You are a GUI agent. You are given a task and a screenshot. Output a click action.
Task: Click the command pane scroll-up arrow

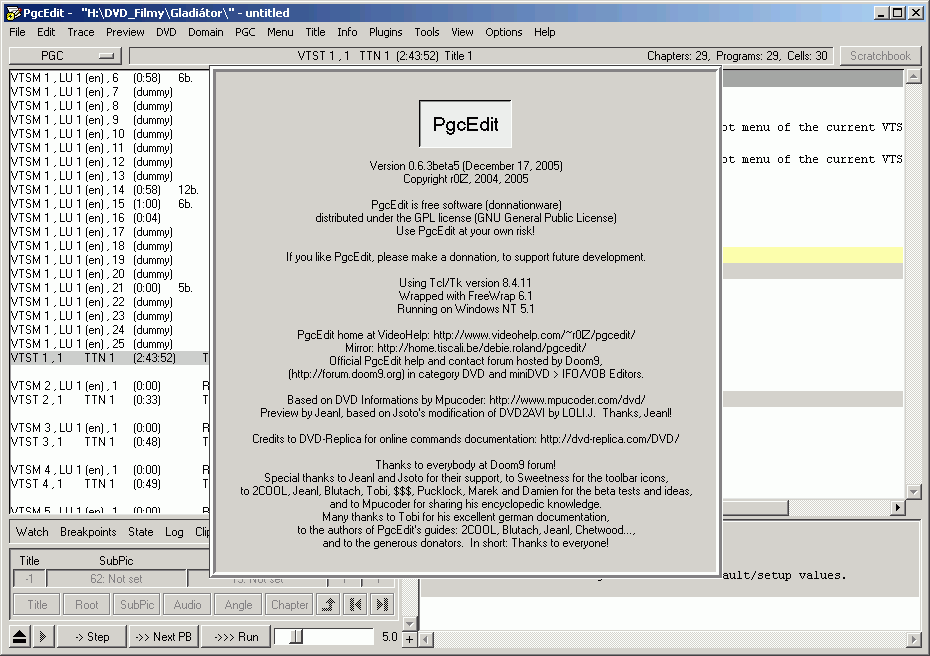[x=913, y=76]
